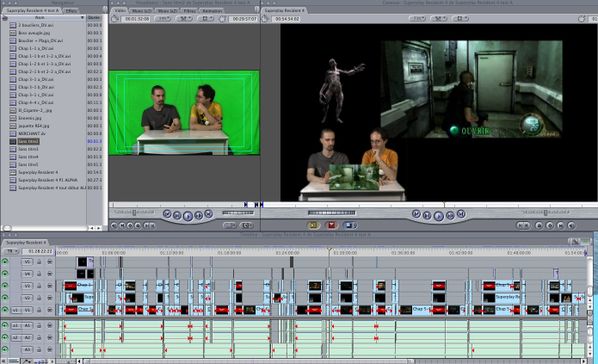The image size is (598, 364).
Task: Toggle Auto Select on track V2
Action: [50, 298]
